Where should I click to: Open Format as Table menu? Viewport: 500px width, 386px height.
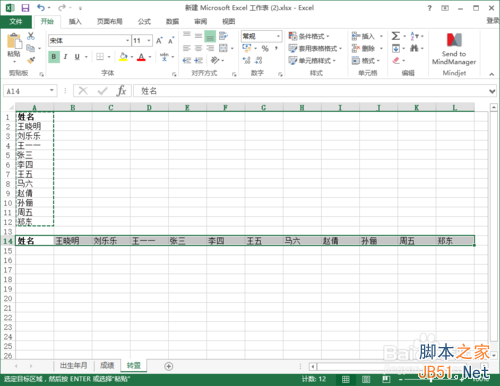pos(315,48)
